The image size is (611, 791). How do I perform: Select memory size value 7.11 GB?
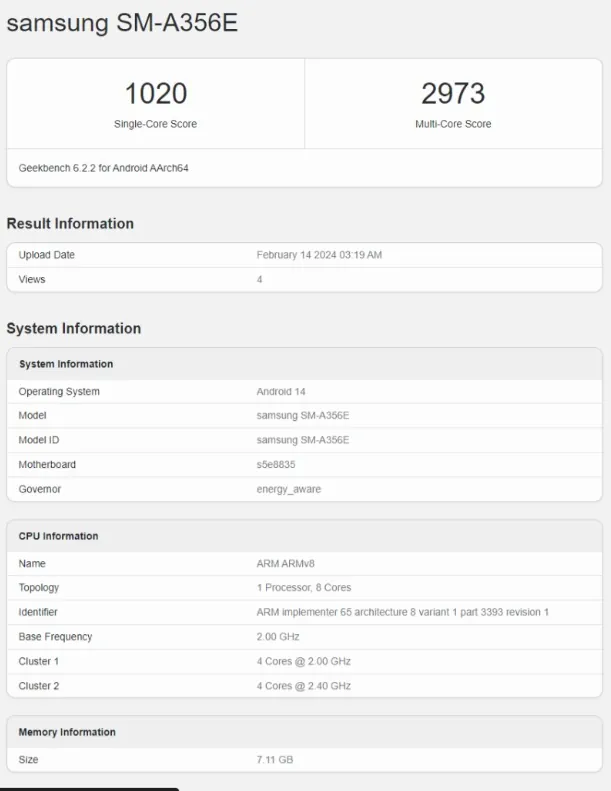[274, 760]
